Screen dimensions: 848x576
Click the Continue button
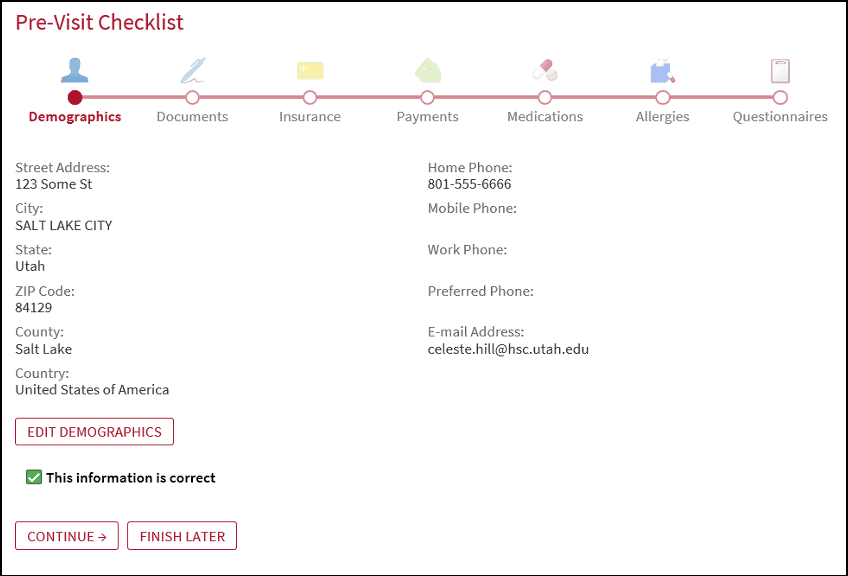(67, 536)
